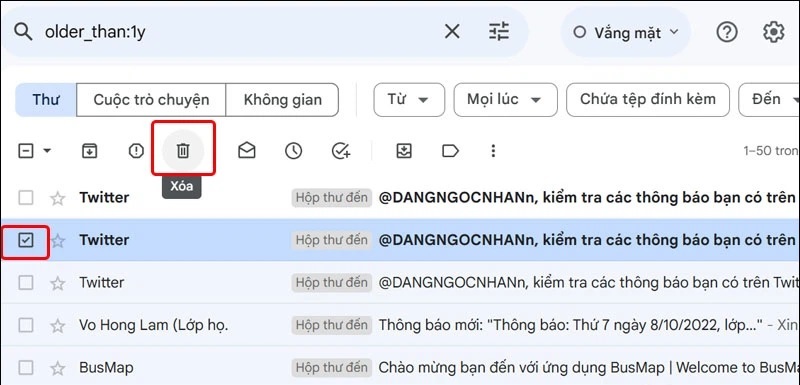The image size is (800, 385).
Task: Open the Đến filter dropdown
Action: click(769, 99)
